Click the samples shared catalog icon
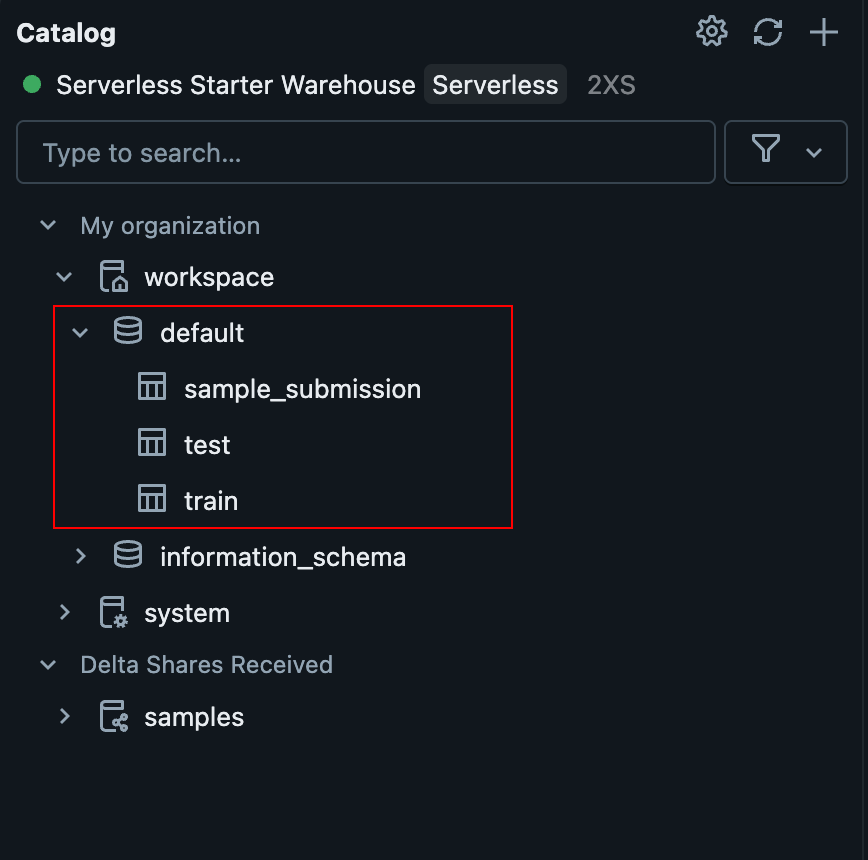Viewport: 868px width, 860px height. click(x=113, y=716)
